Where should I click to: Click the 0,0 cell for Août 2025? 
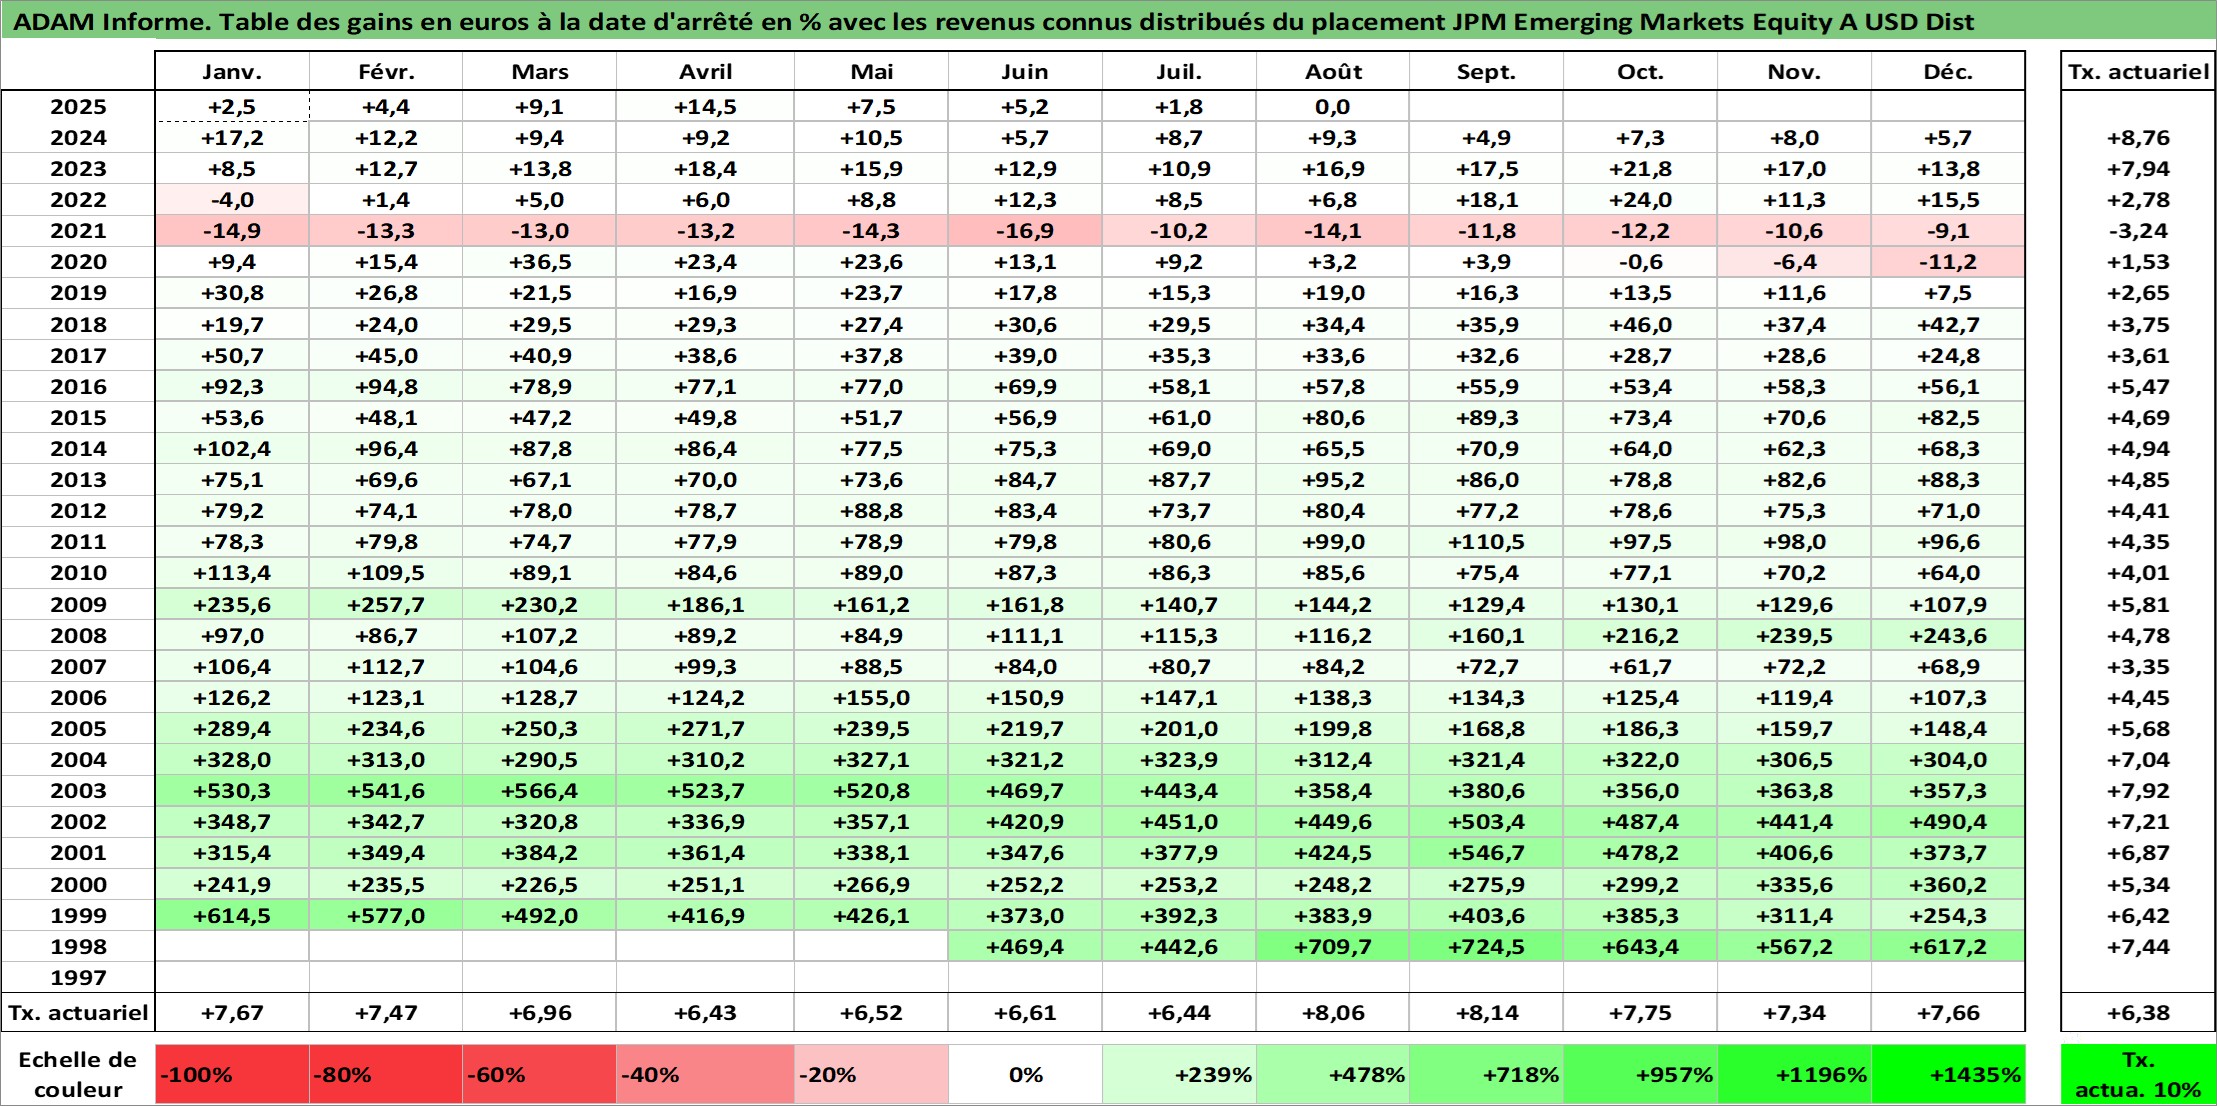(1333, 107)
